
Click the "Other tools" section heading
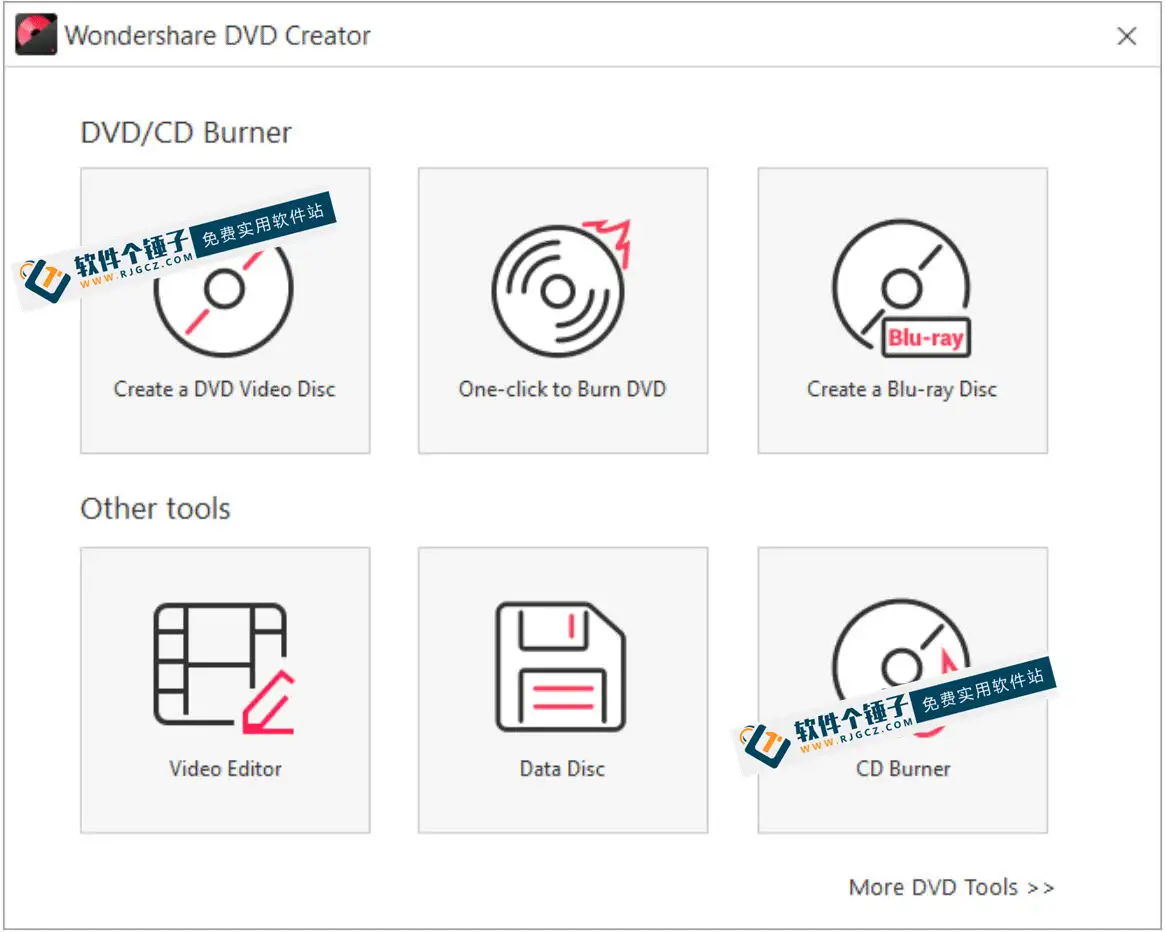(x=155, y=509)
